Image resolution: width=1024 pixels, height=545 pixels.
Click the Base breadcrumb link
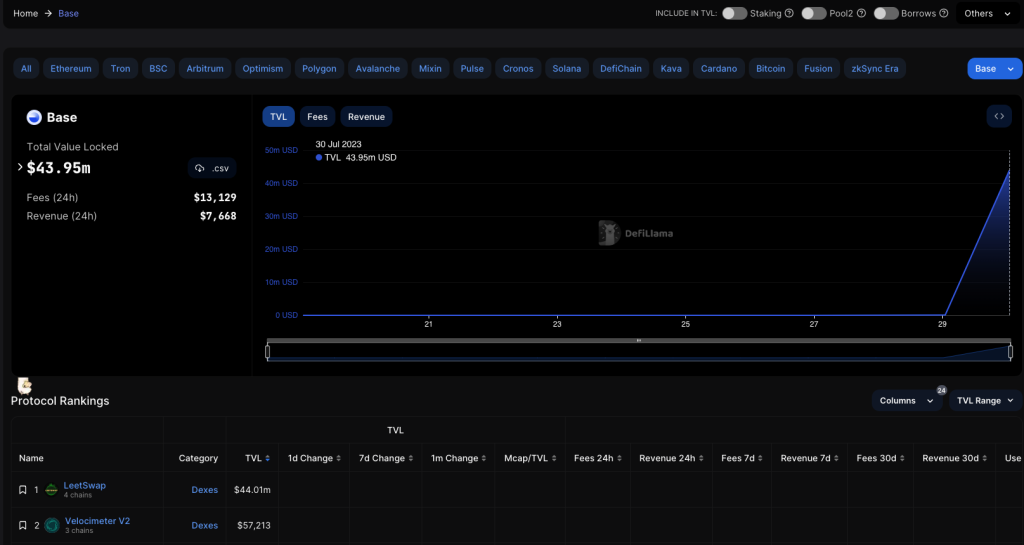tap(69, 13)
